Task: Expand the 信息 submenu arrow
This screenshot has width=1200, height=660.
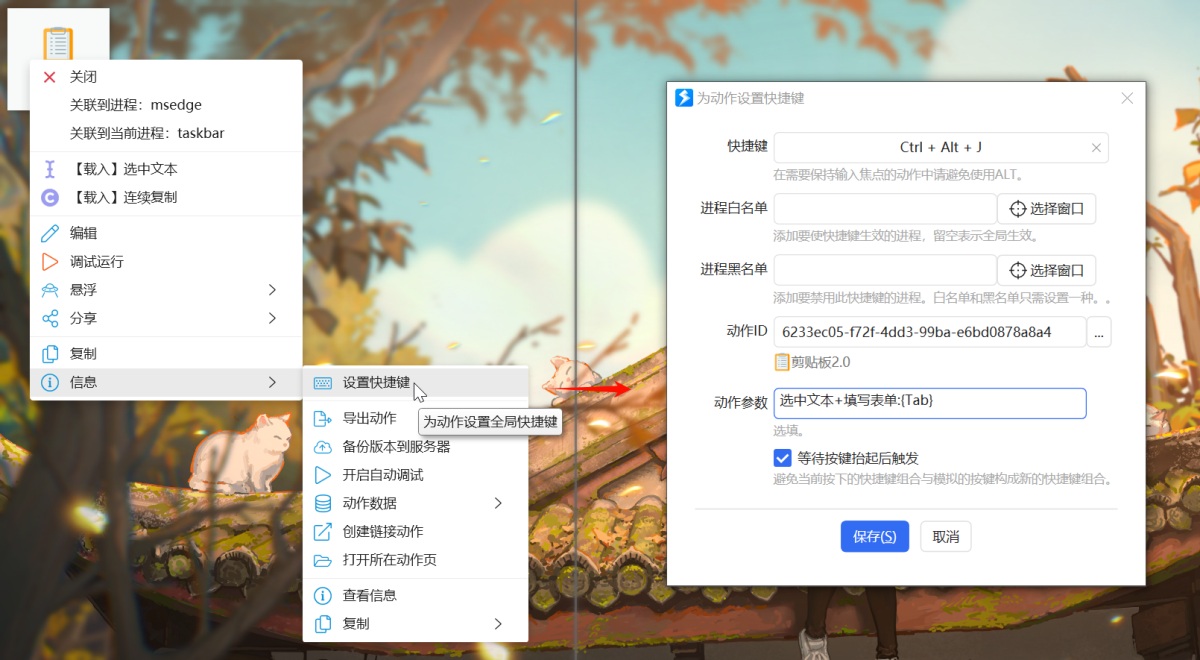Action: (272, 382)
